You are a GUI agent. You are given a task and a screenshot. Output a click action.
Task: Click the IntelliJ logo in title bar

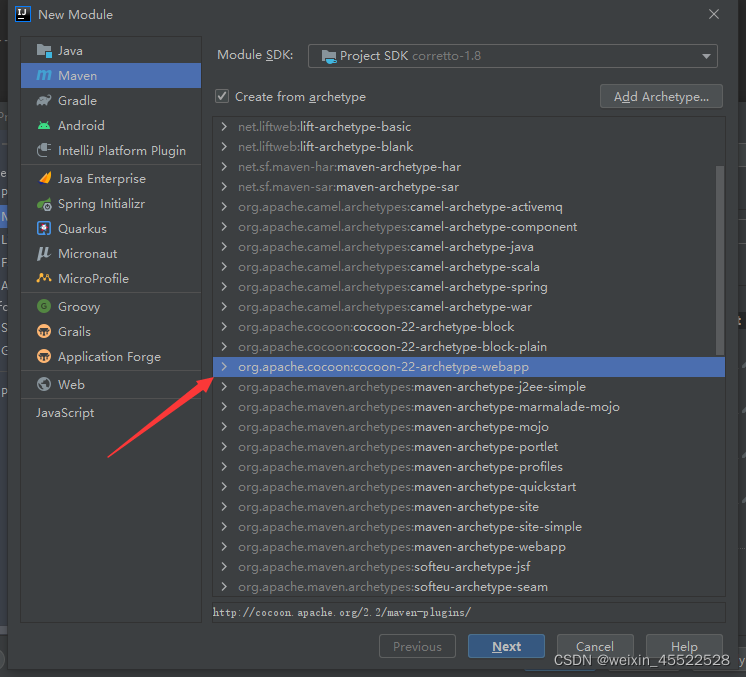point(23,14)
